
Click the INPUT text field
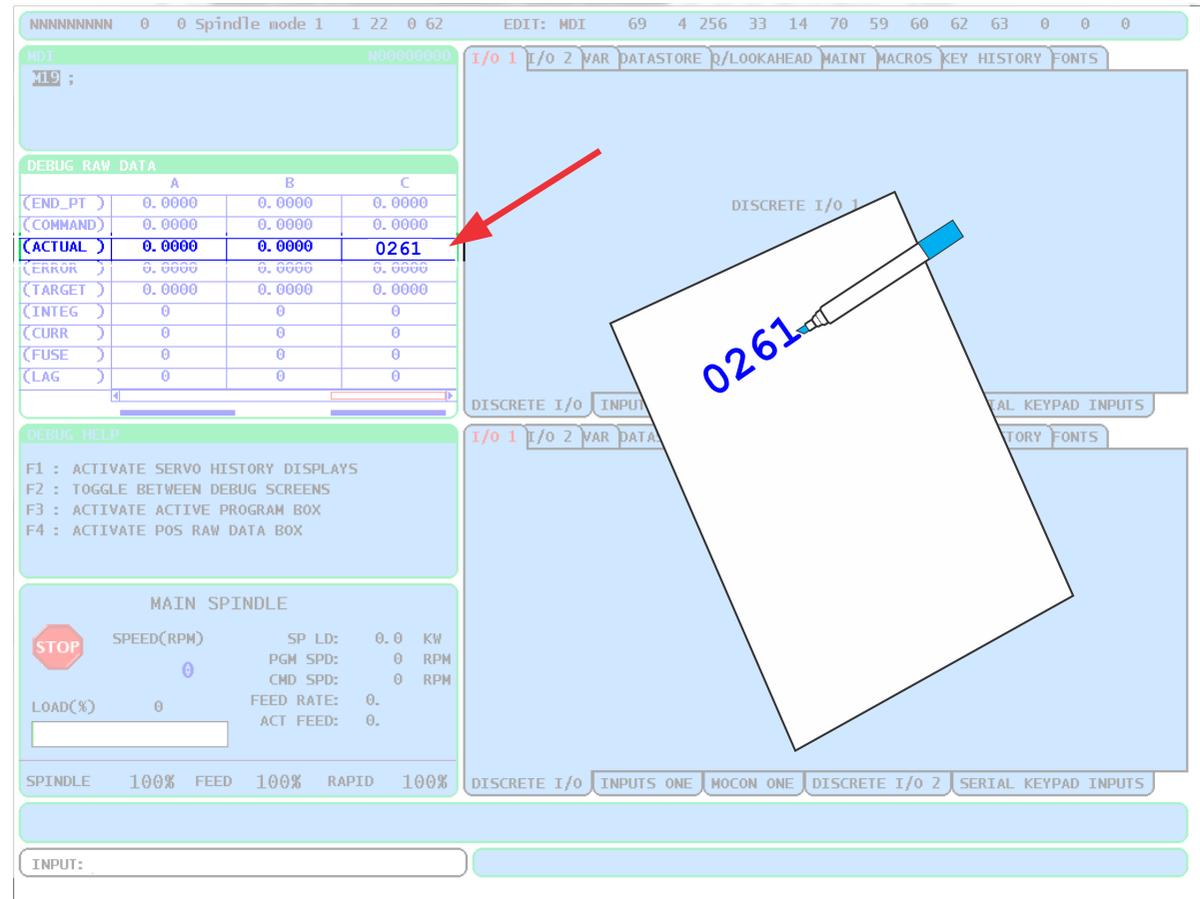point(243,863)
